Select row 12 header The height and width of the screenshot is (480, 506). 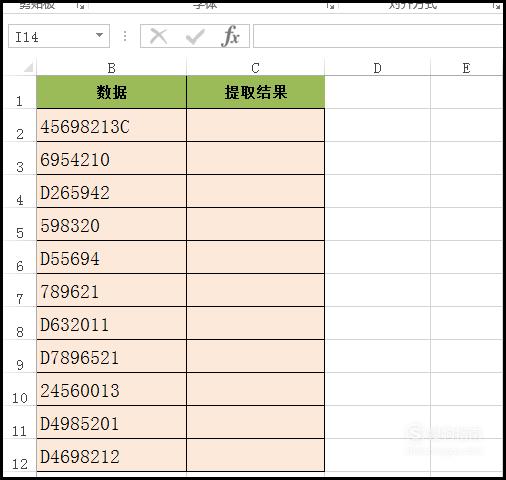(19, 455)
